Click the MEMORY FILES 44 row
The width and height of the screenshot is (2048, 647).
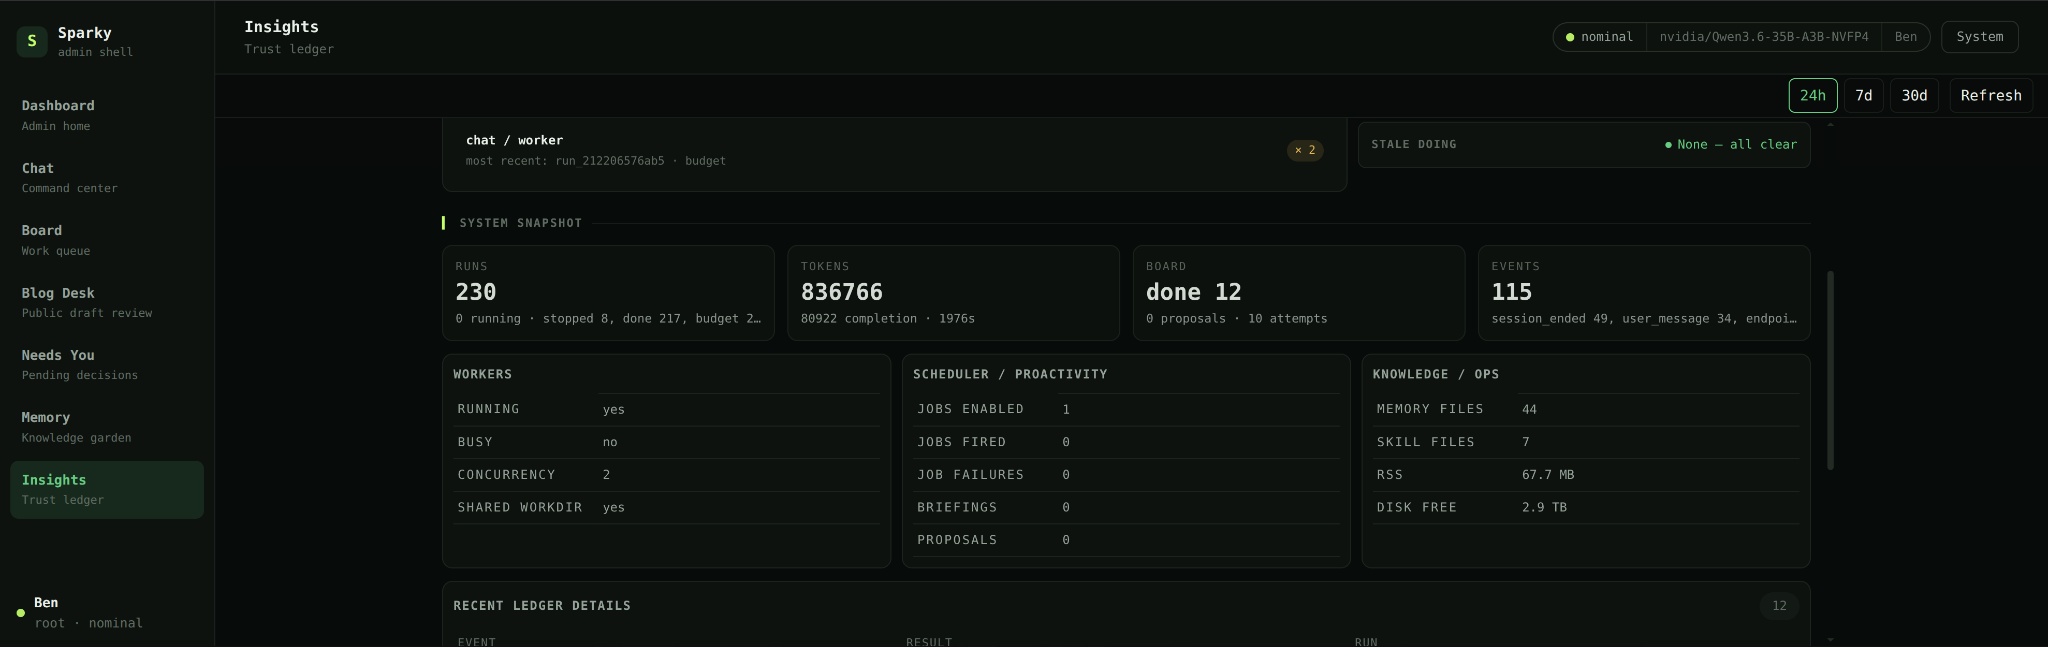pyautogui.click(x=1586, y=409)
